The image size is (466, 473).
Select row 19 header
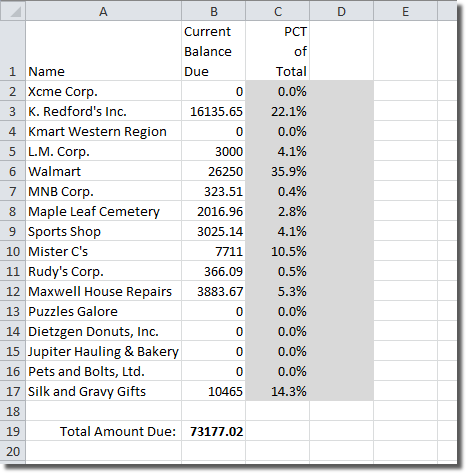pos(13,431)
